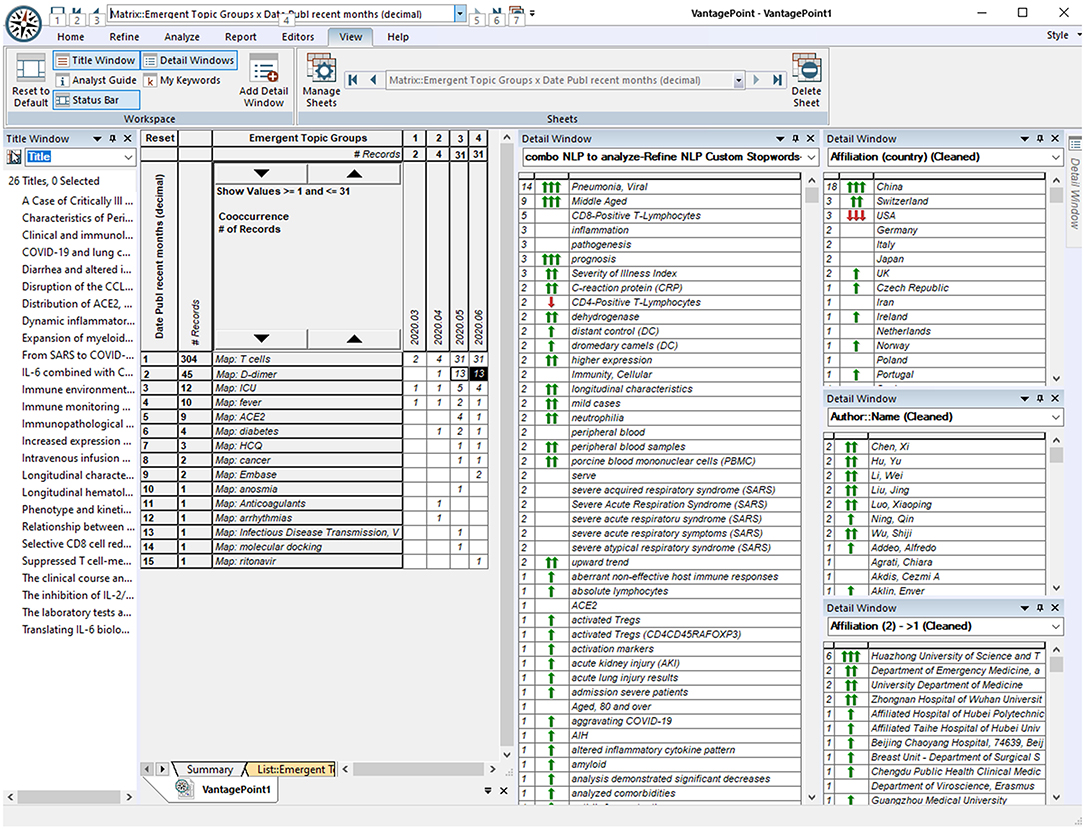This screenshot has width=1084, height=829.
Task: Open Title Window options menu arrow
Action: (97, 138)
